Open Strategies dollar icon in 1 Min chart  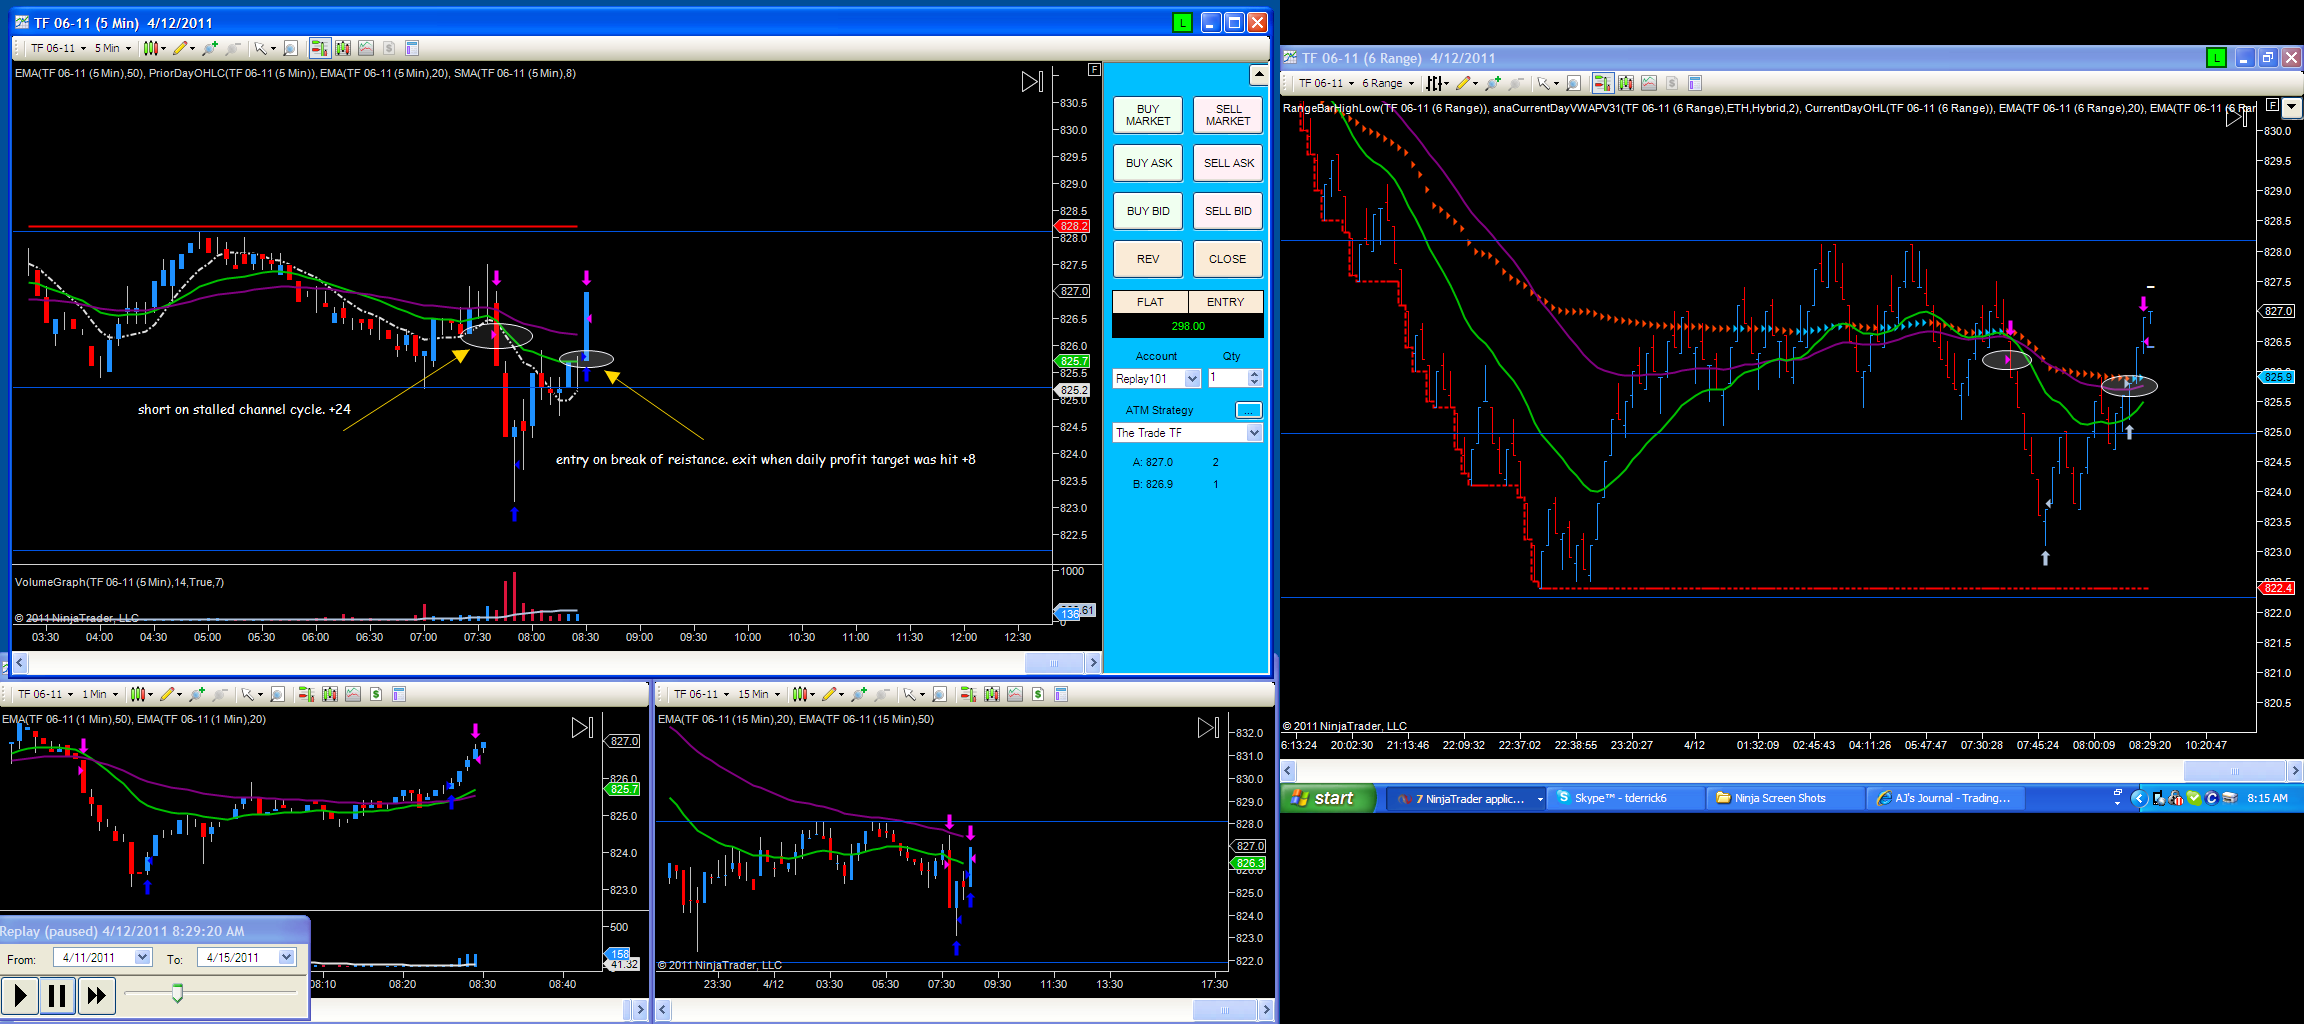pos(376,694)
